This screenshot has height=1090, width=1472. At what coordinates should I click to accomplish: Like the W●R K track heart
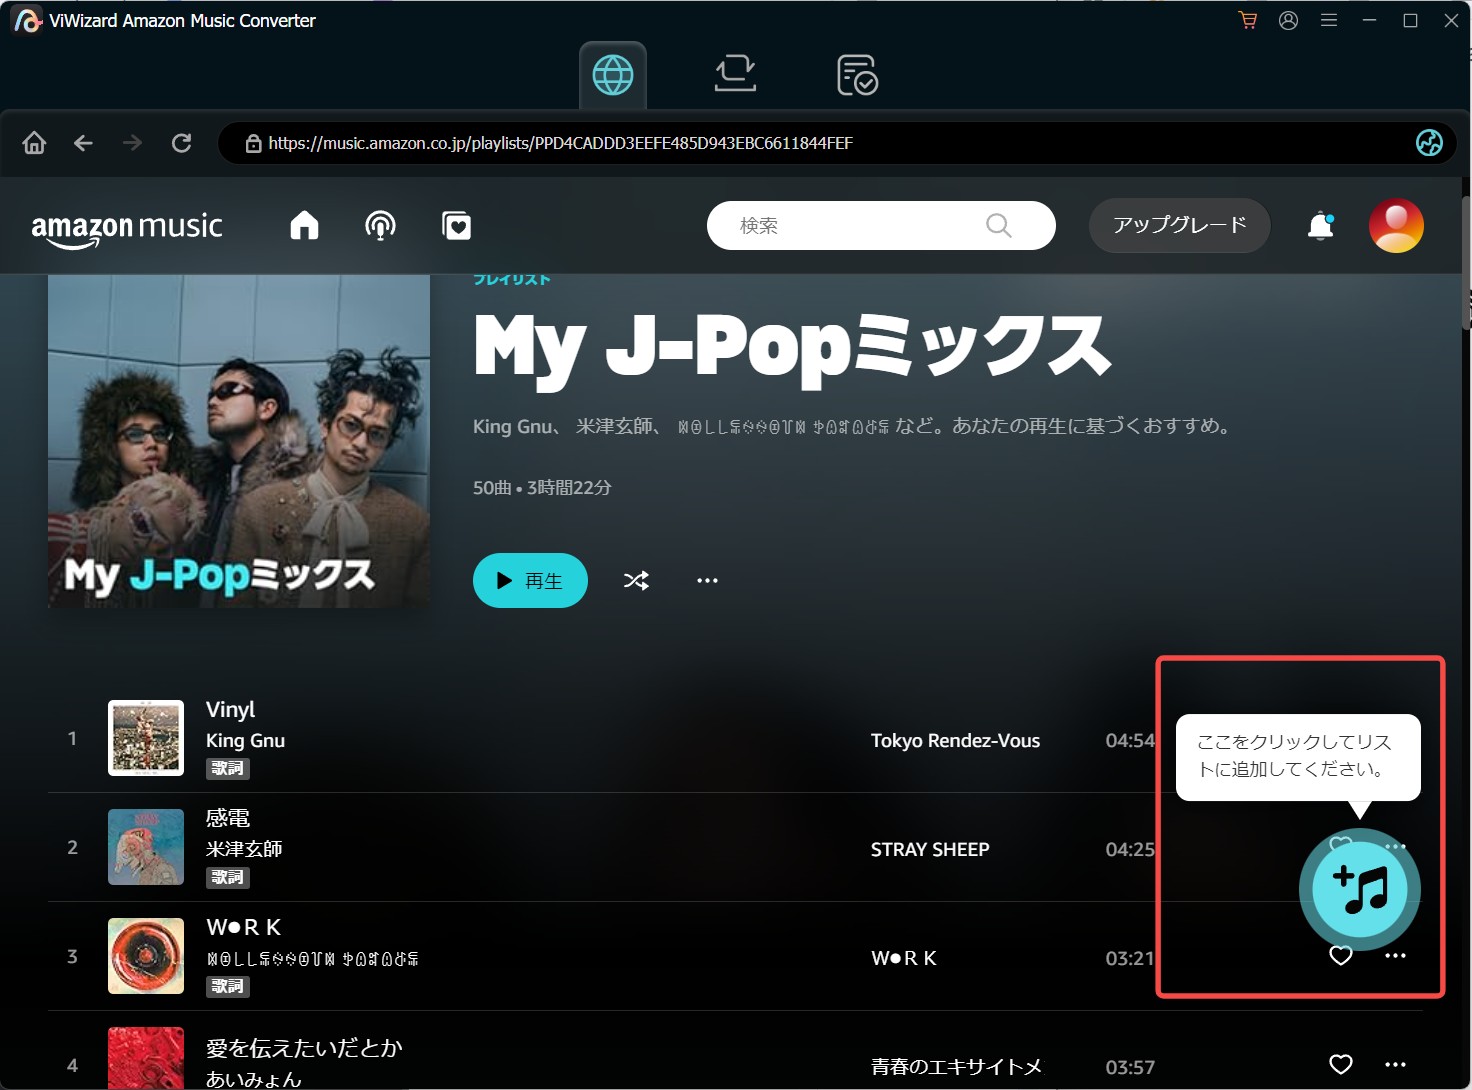1341,956
